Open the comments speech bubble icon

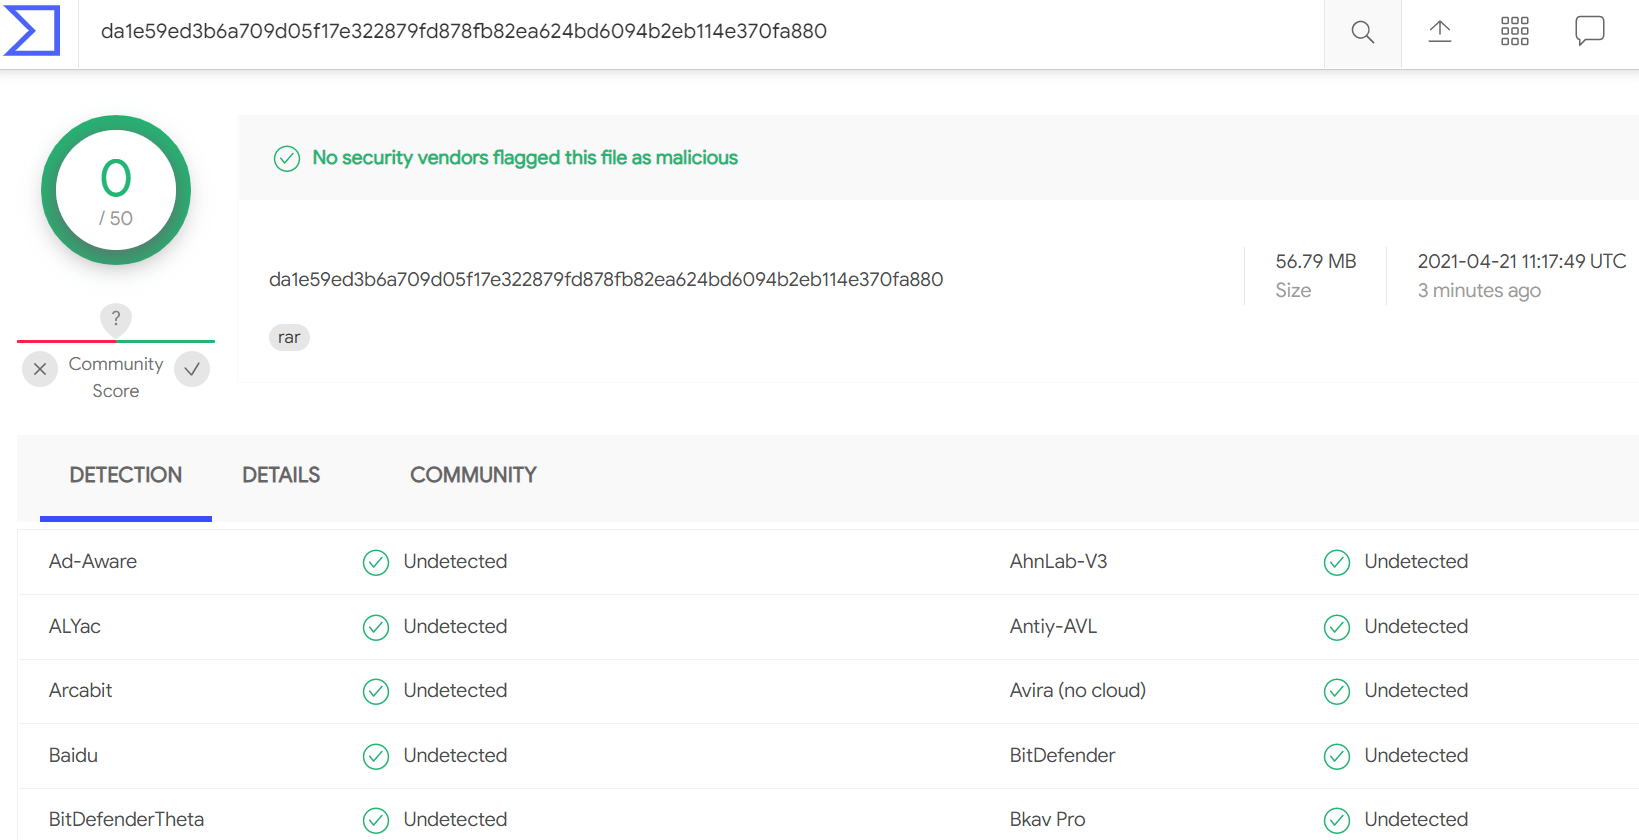tap(1590, 31)
